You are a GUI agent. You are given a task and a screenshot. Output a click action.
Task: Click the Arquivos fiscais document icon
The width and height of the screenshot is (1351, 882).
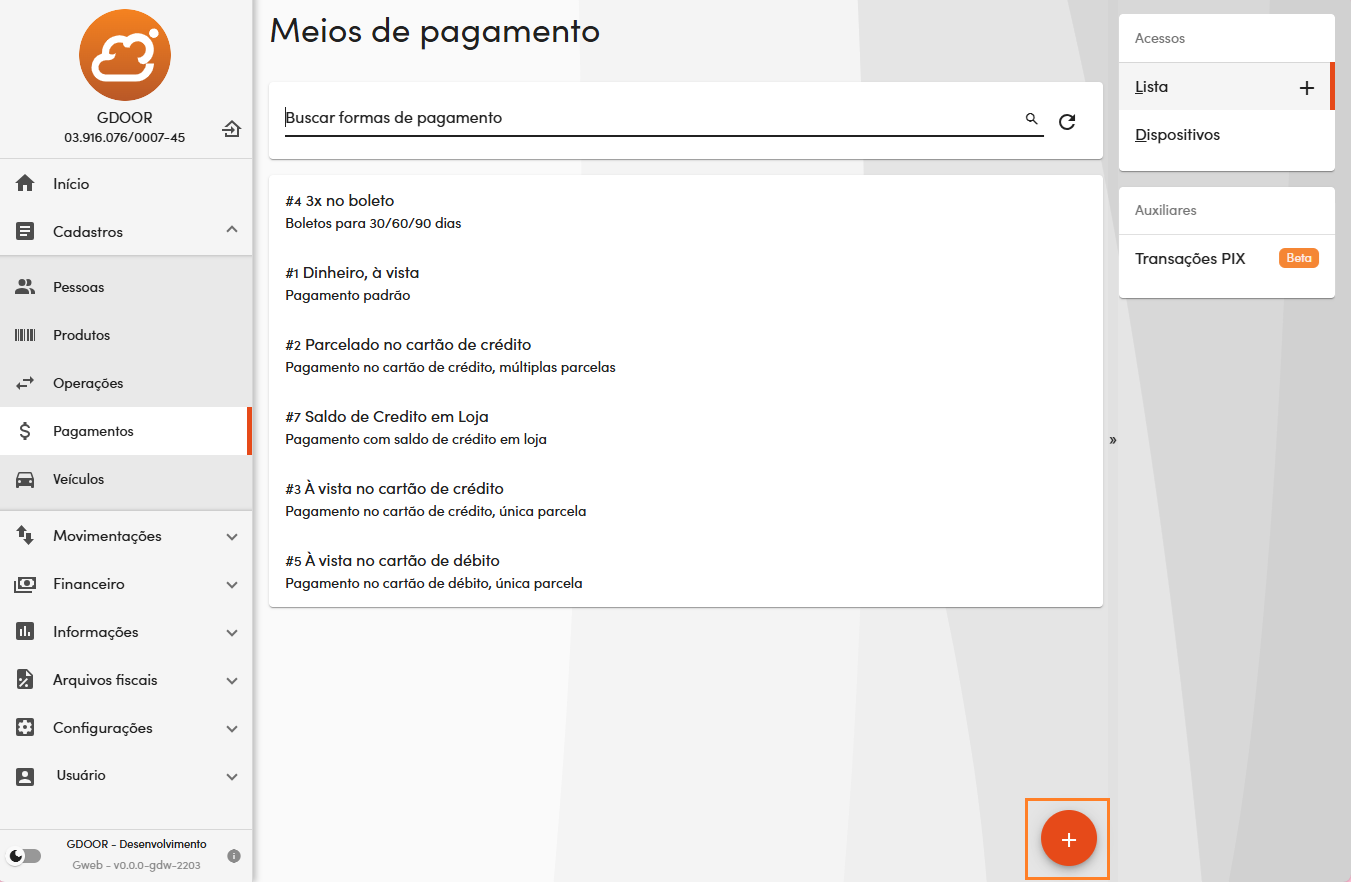pyautogui.click(x=25, y=680)
